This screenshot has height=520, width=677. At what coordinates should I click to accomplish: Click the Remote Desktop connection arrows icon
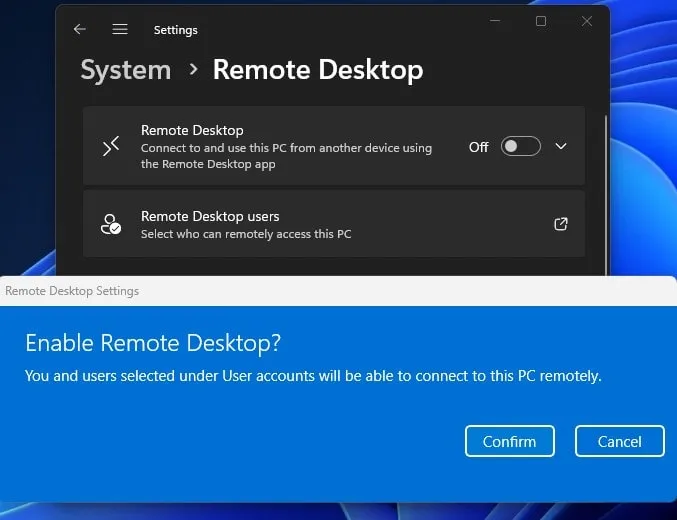coord(111,146)
